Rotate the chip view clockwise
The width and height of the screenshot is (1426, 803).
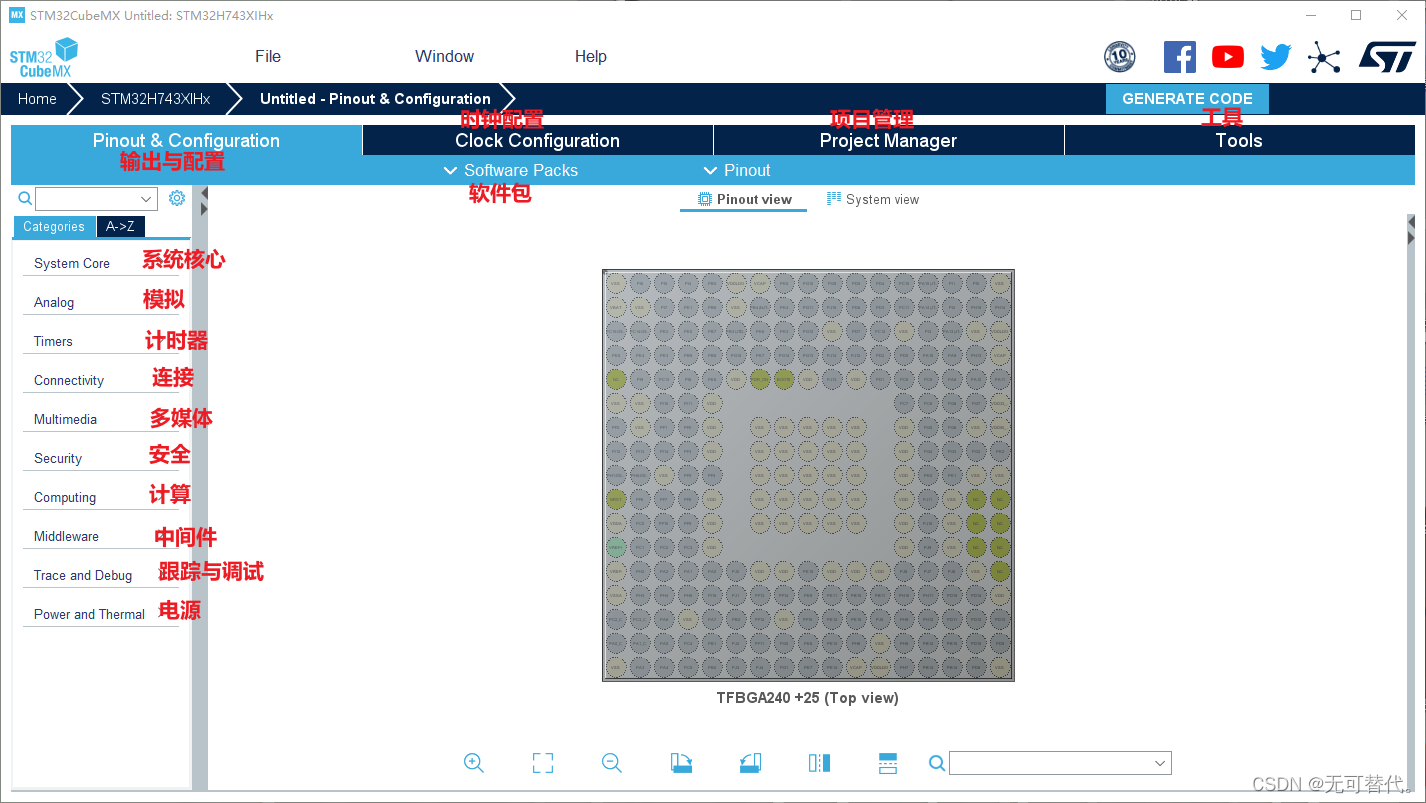[x=681, y=762]
